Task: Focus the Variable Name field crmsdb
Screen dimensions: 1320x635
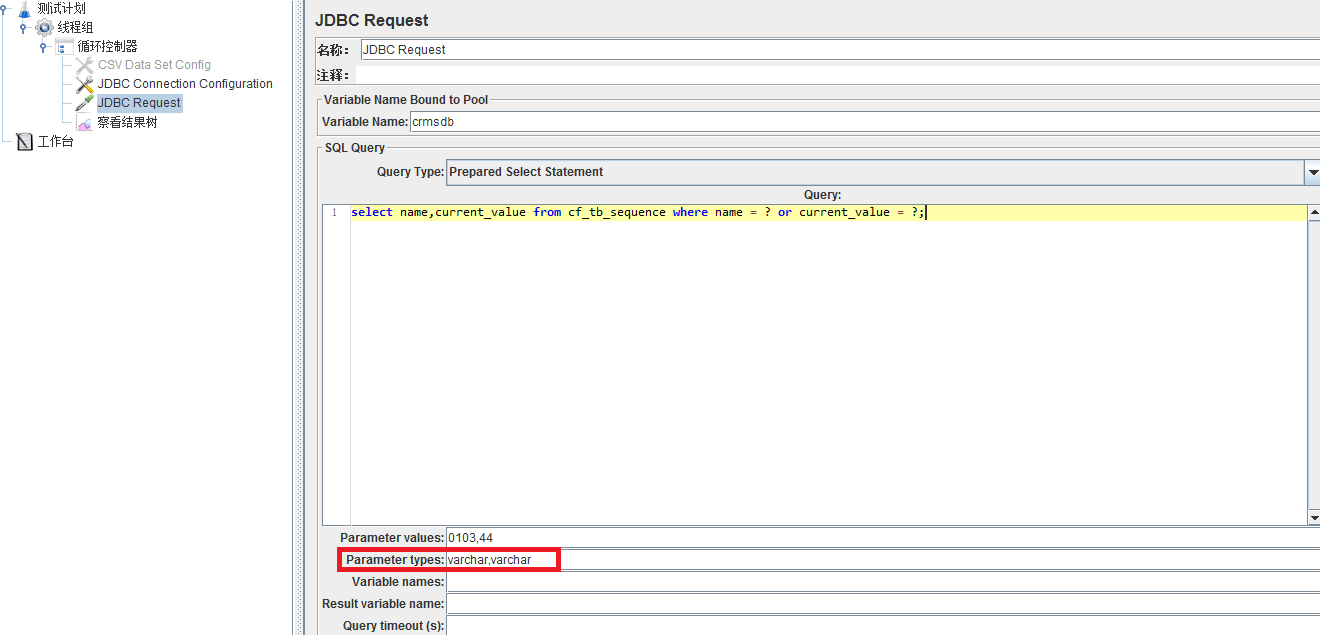Action: (x=865, y=121)
